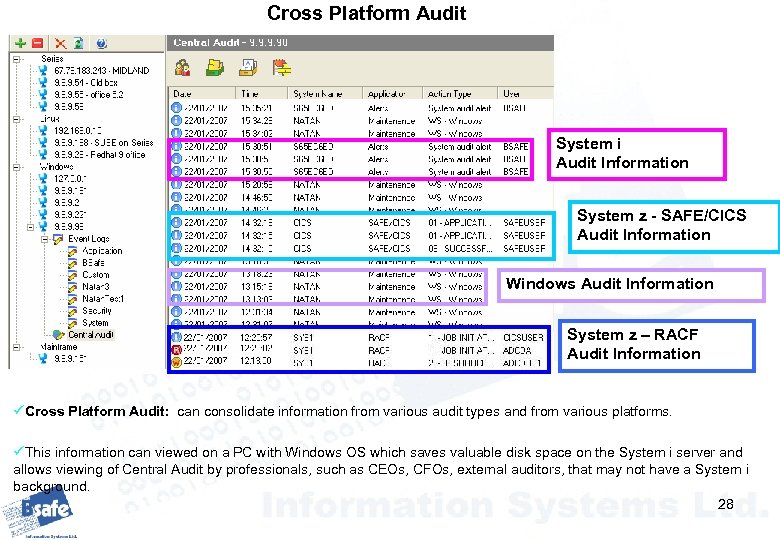Click red R icon on ADCDA RACF row
This screenshot has width=780, height=540.
tap(176, 350)
